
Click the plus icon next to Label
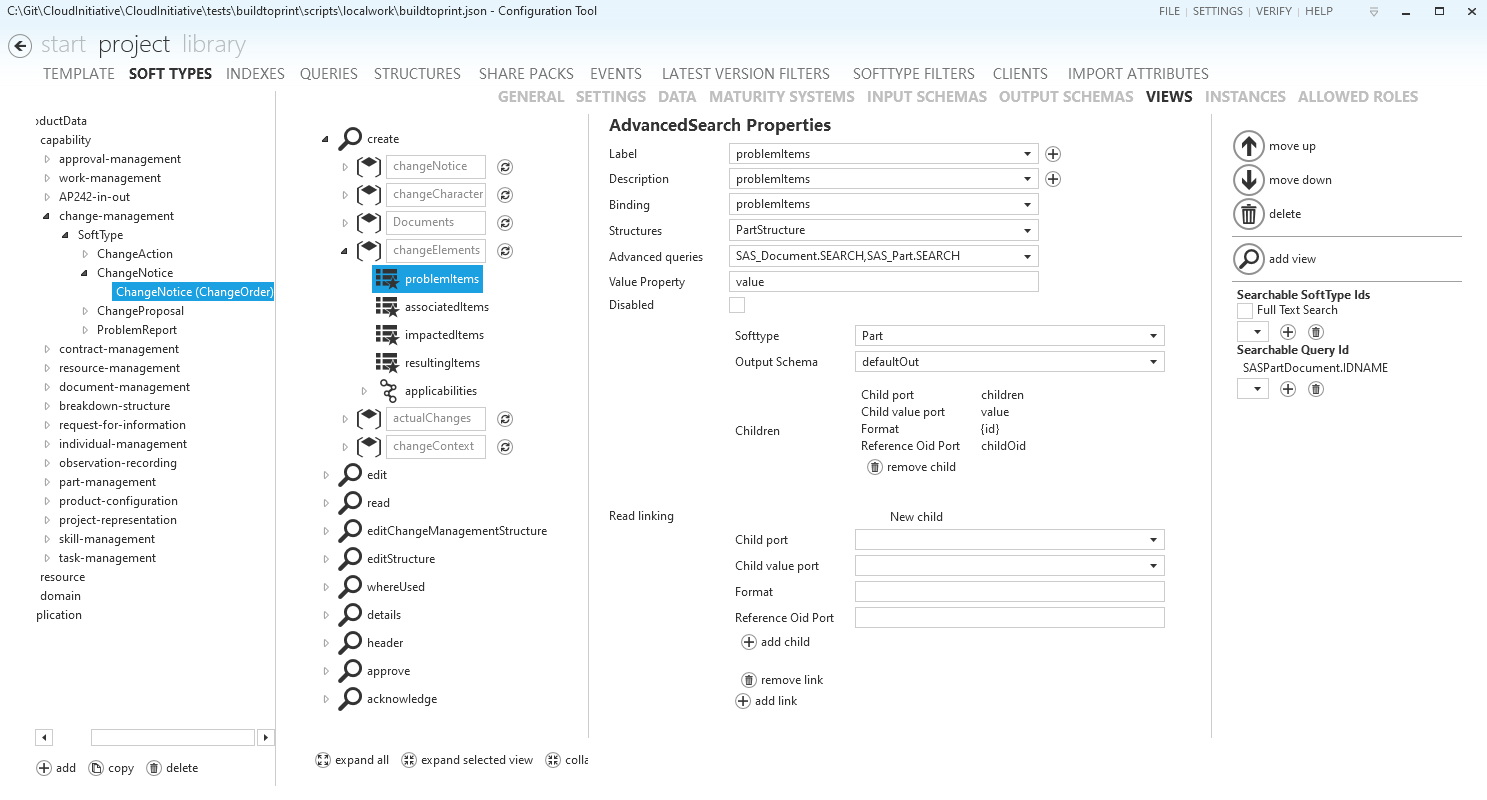[x=1051, y=153]
